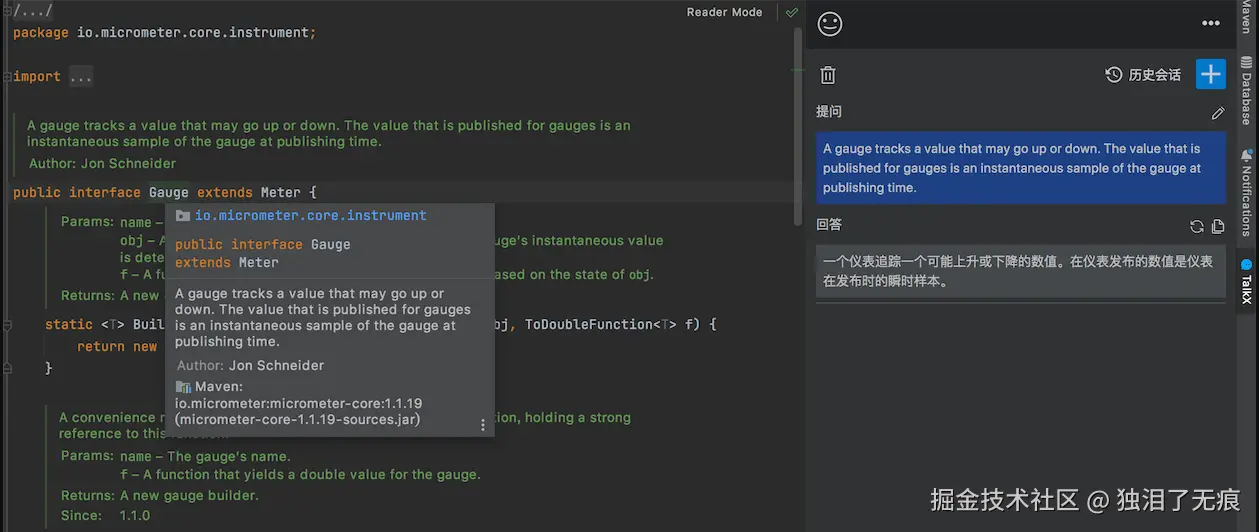Open the Maven tool window tab
This screenshot has width=1259, height=532.
1246,17
